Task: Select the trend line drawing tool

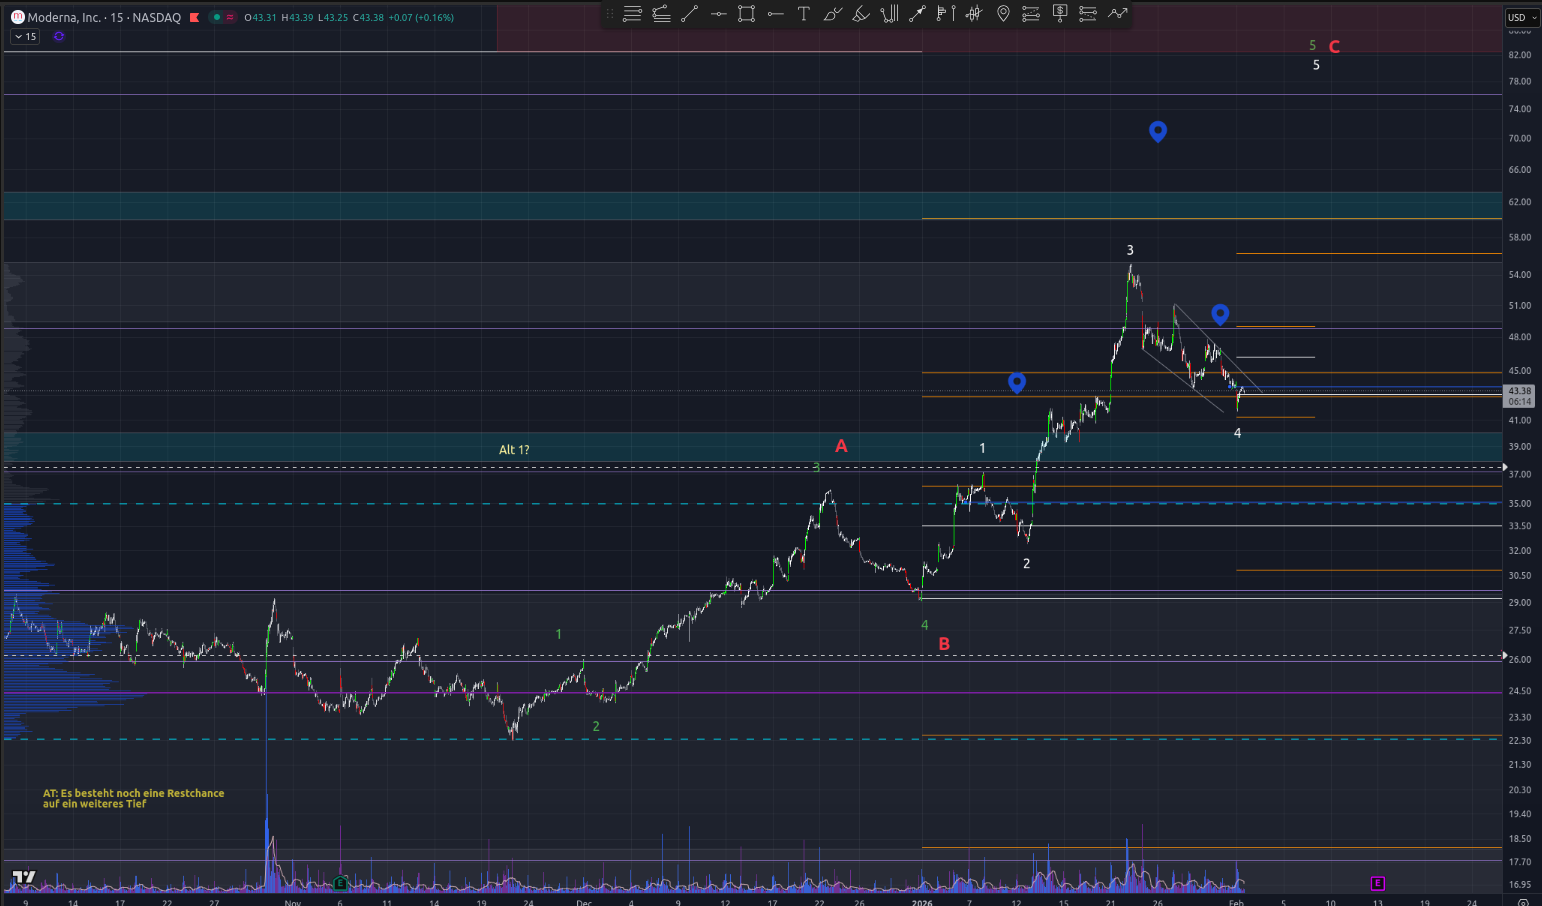Action: point(689,14)
